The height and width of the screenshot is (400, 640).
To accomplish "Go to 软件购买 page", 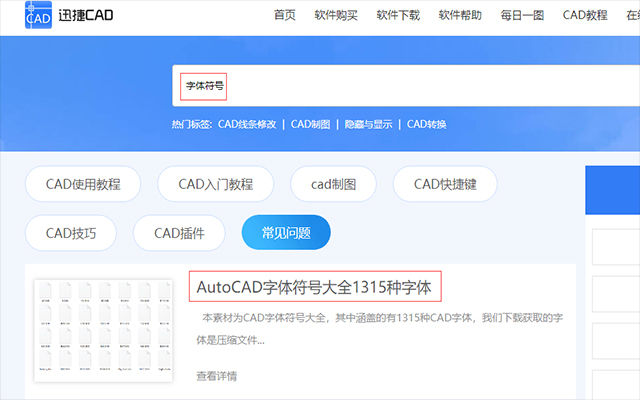I will pos(336,15).
